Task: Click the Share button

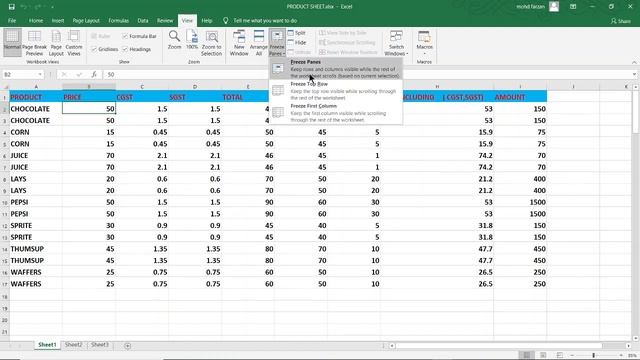Action: click(x=620, y=21)
